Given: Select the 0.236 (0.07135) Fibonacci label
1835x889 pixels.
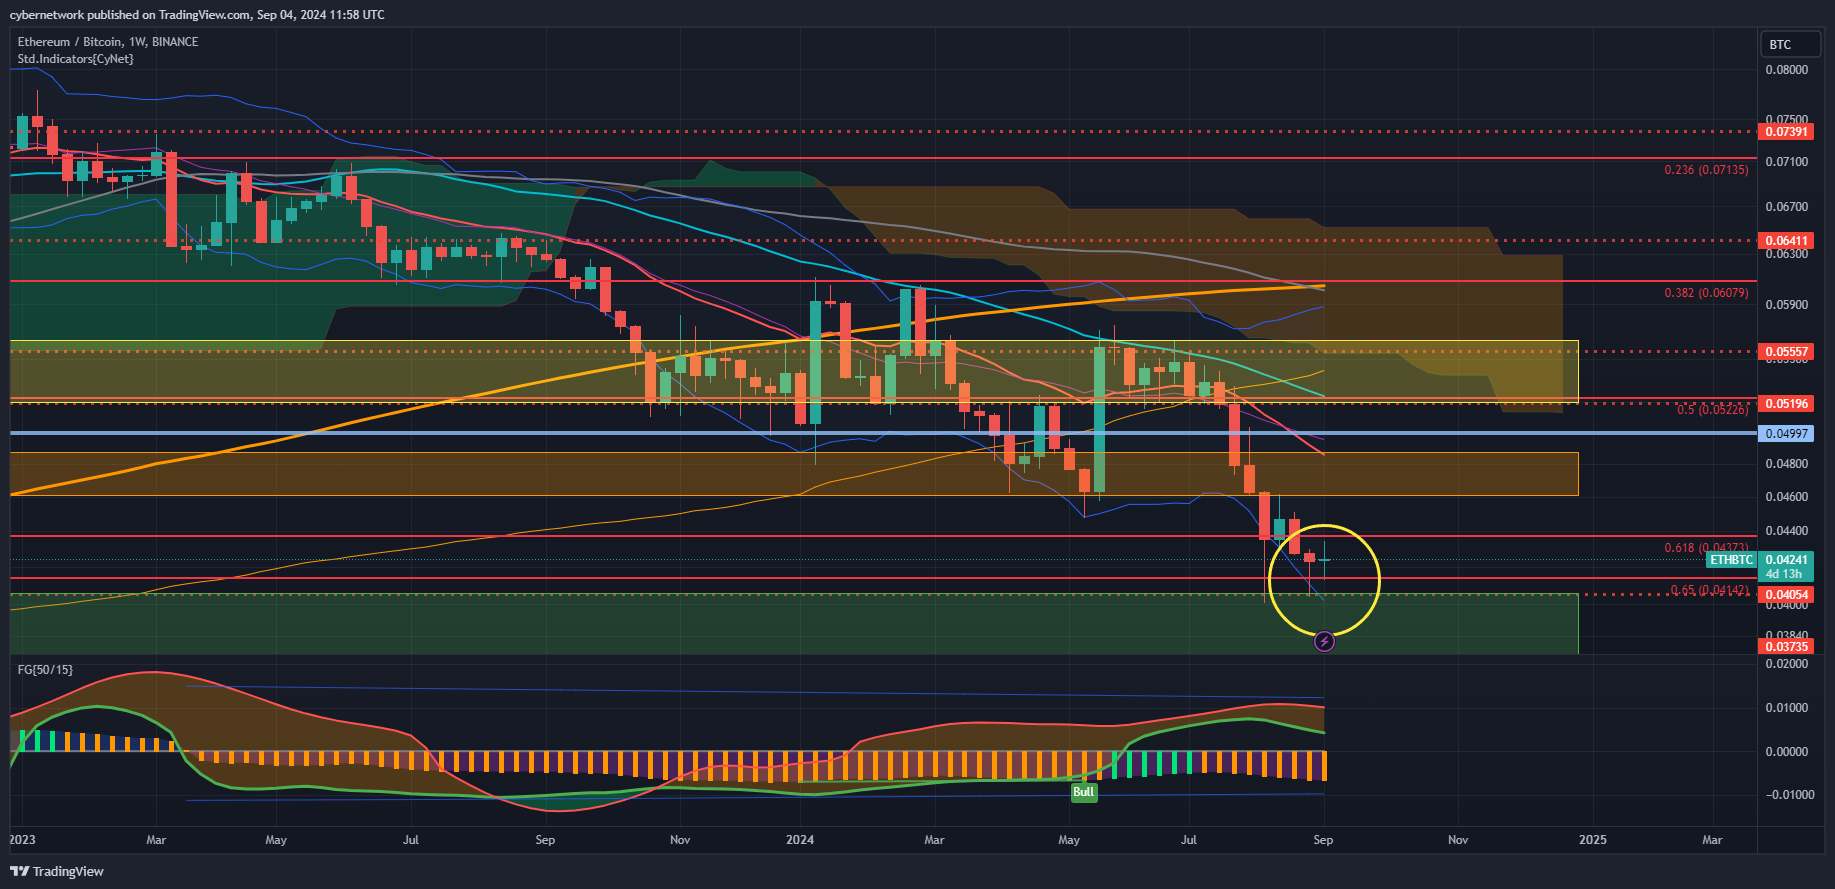Looking at the screenshot, I should point(1706,170).
